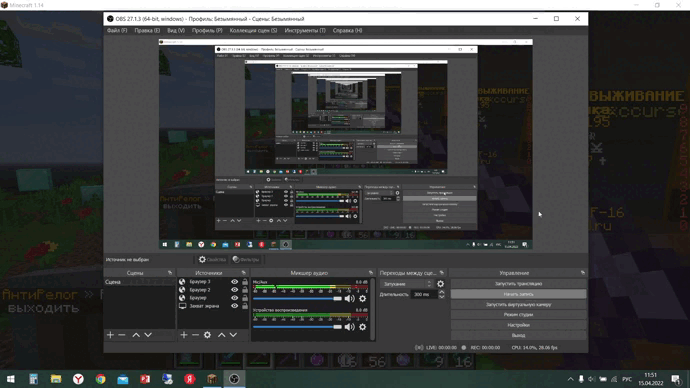Click Запустить трансляцию button

pyautogui.click(x=518, y=284)
